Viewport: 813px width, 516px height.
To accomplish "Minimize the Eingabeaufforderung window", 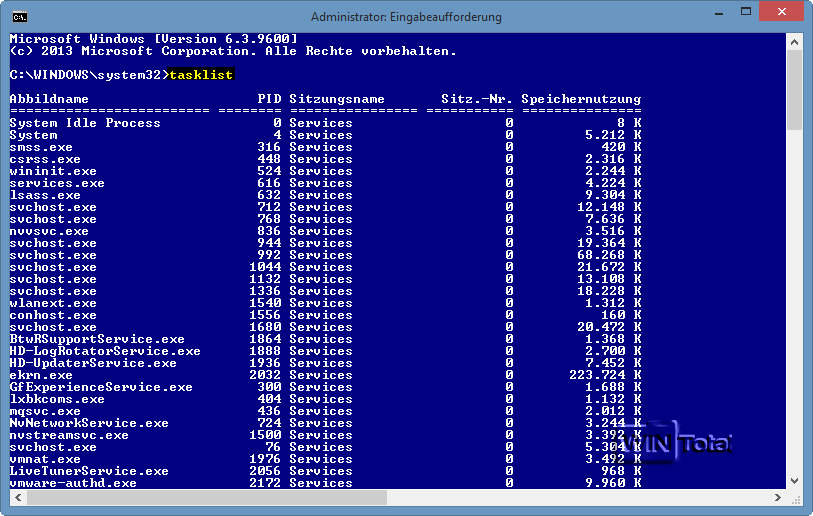I will click(719, 13).
